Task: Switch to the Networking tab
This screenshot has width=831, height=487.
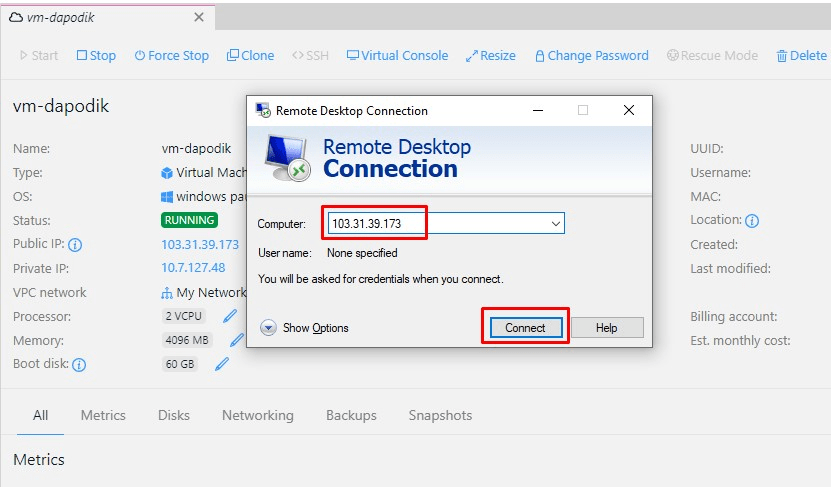Action: pyautogui.click(x=258, y=415)
